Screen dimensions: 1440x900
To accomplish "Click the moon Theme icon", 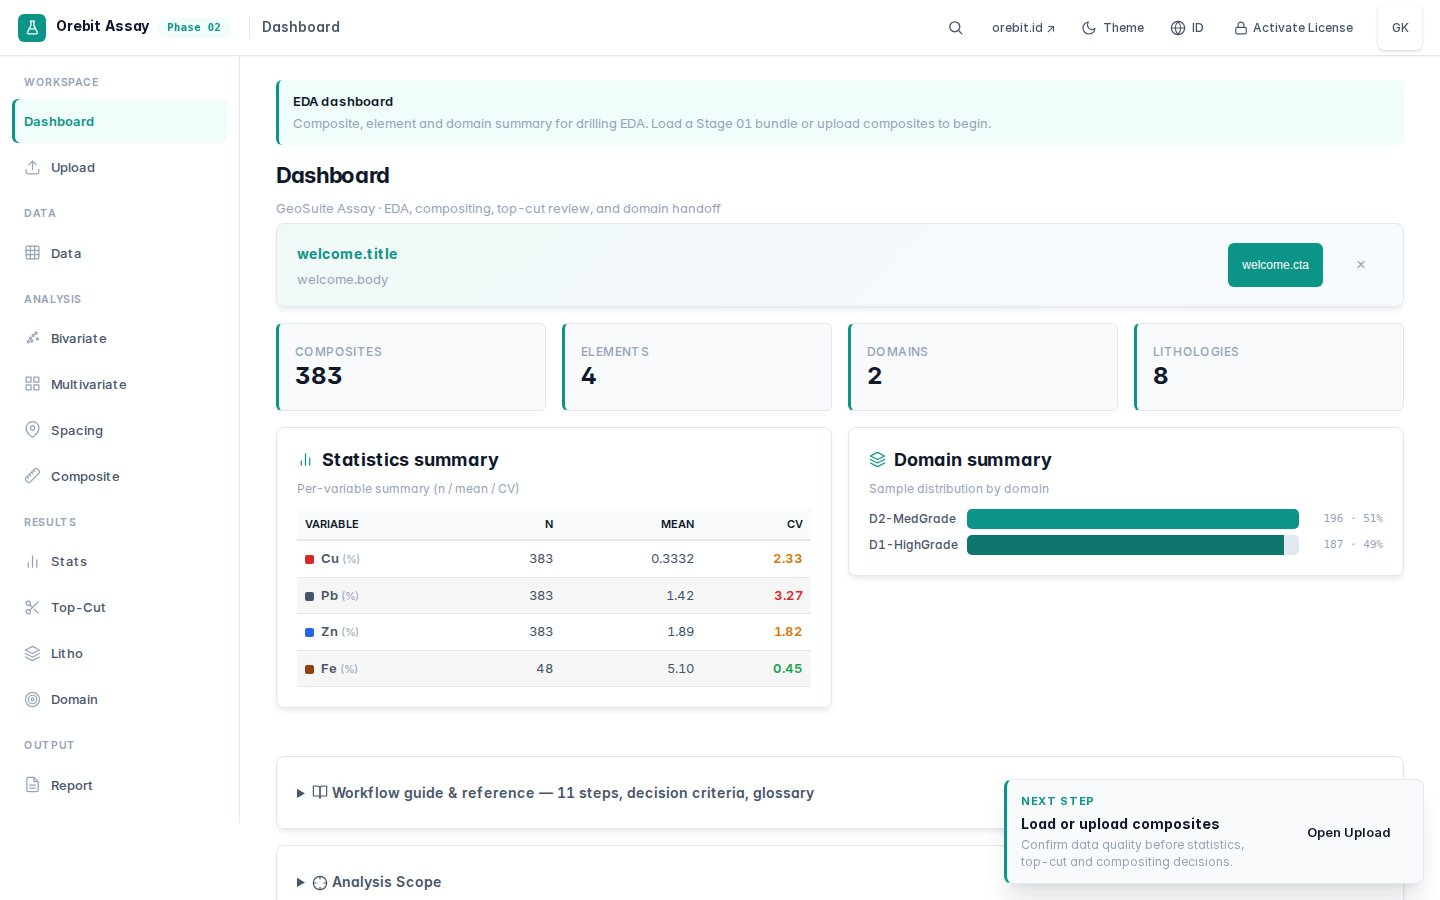I will coord(1089,28).
